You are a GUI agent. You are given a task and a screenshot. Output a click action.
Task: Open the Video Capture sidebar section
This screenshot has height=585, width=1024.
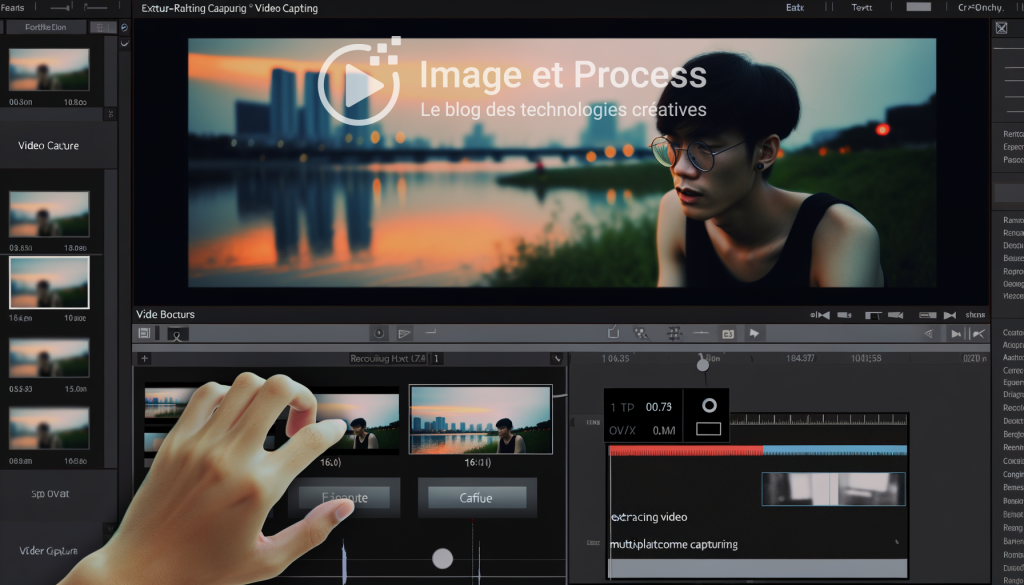tap(49, 146)
